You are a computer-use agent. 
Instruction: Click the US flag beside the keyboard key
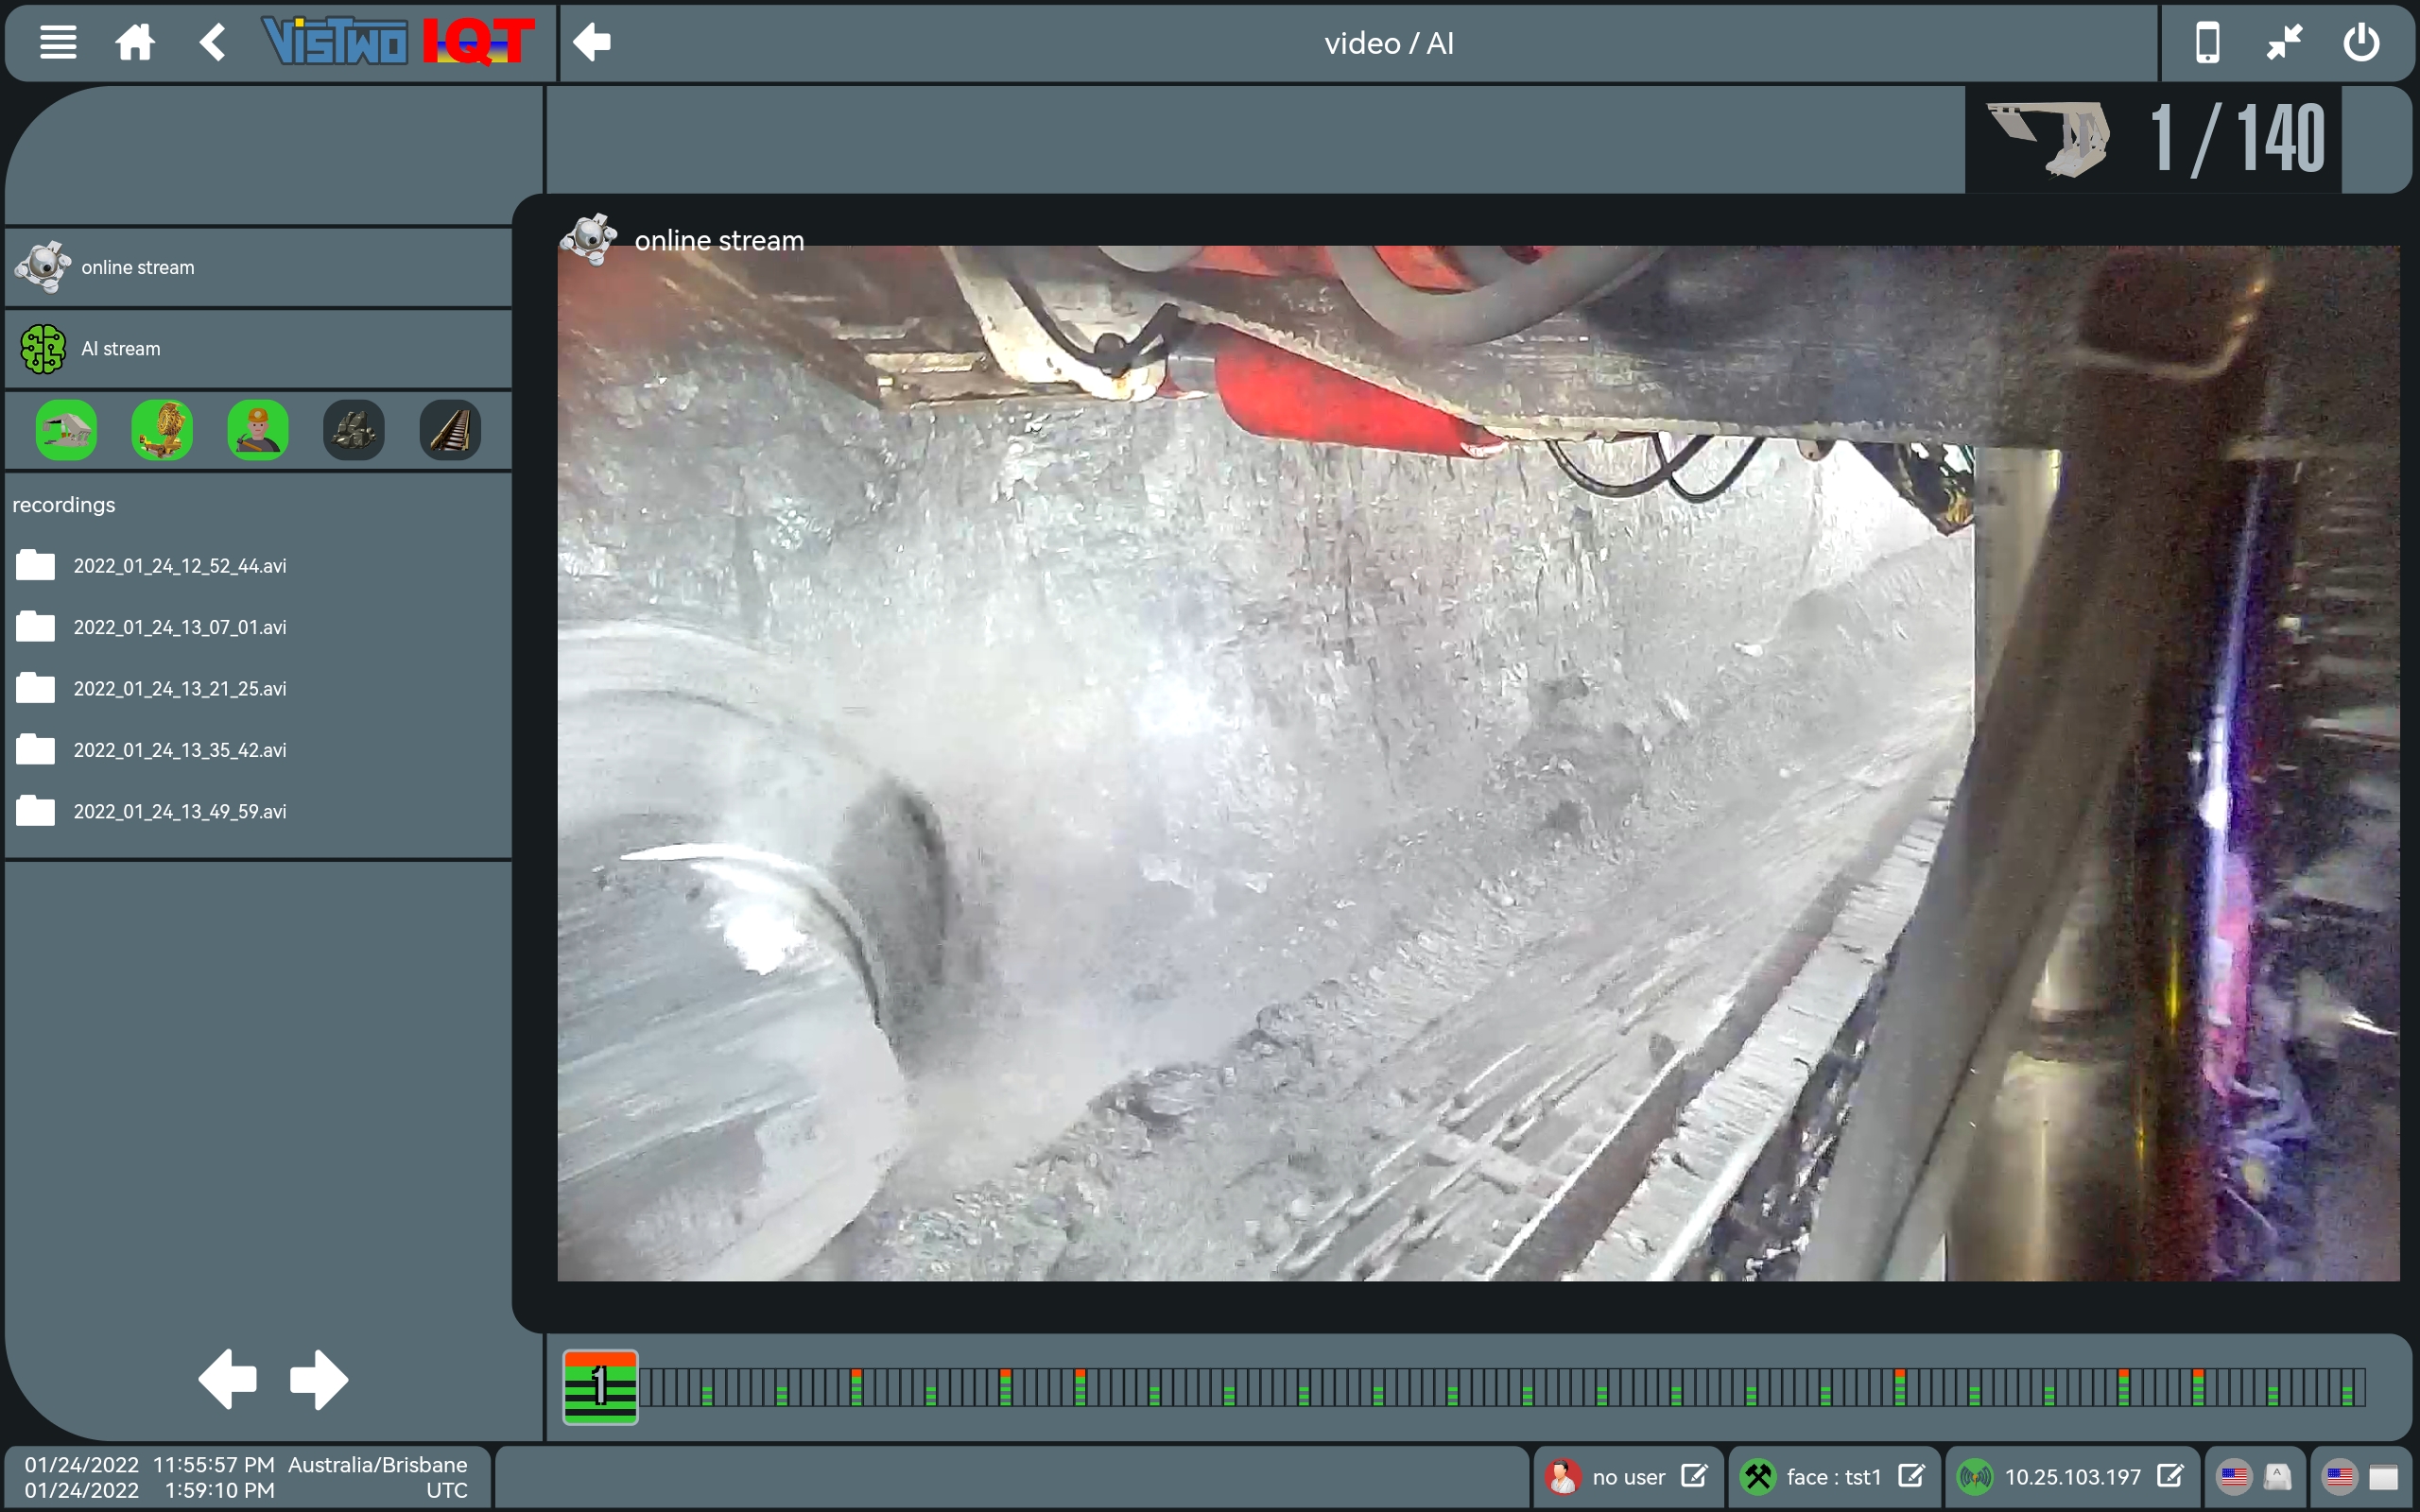click(x=2234, y=1477)
